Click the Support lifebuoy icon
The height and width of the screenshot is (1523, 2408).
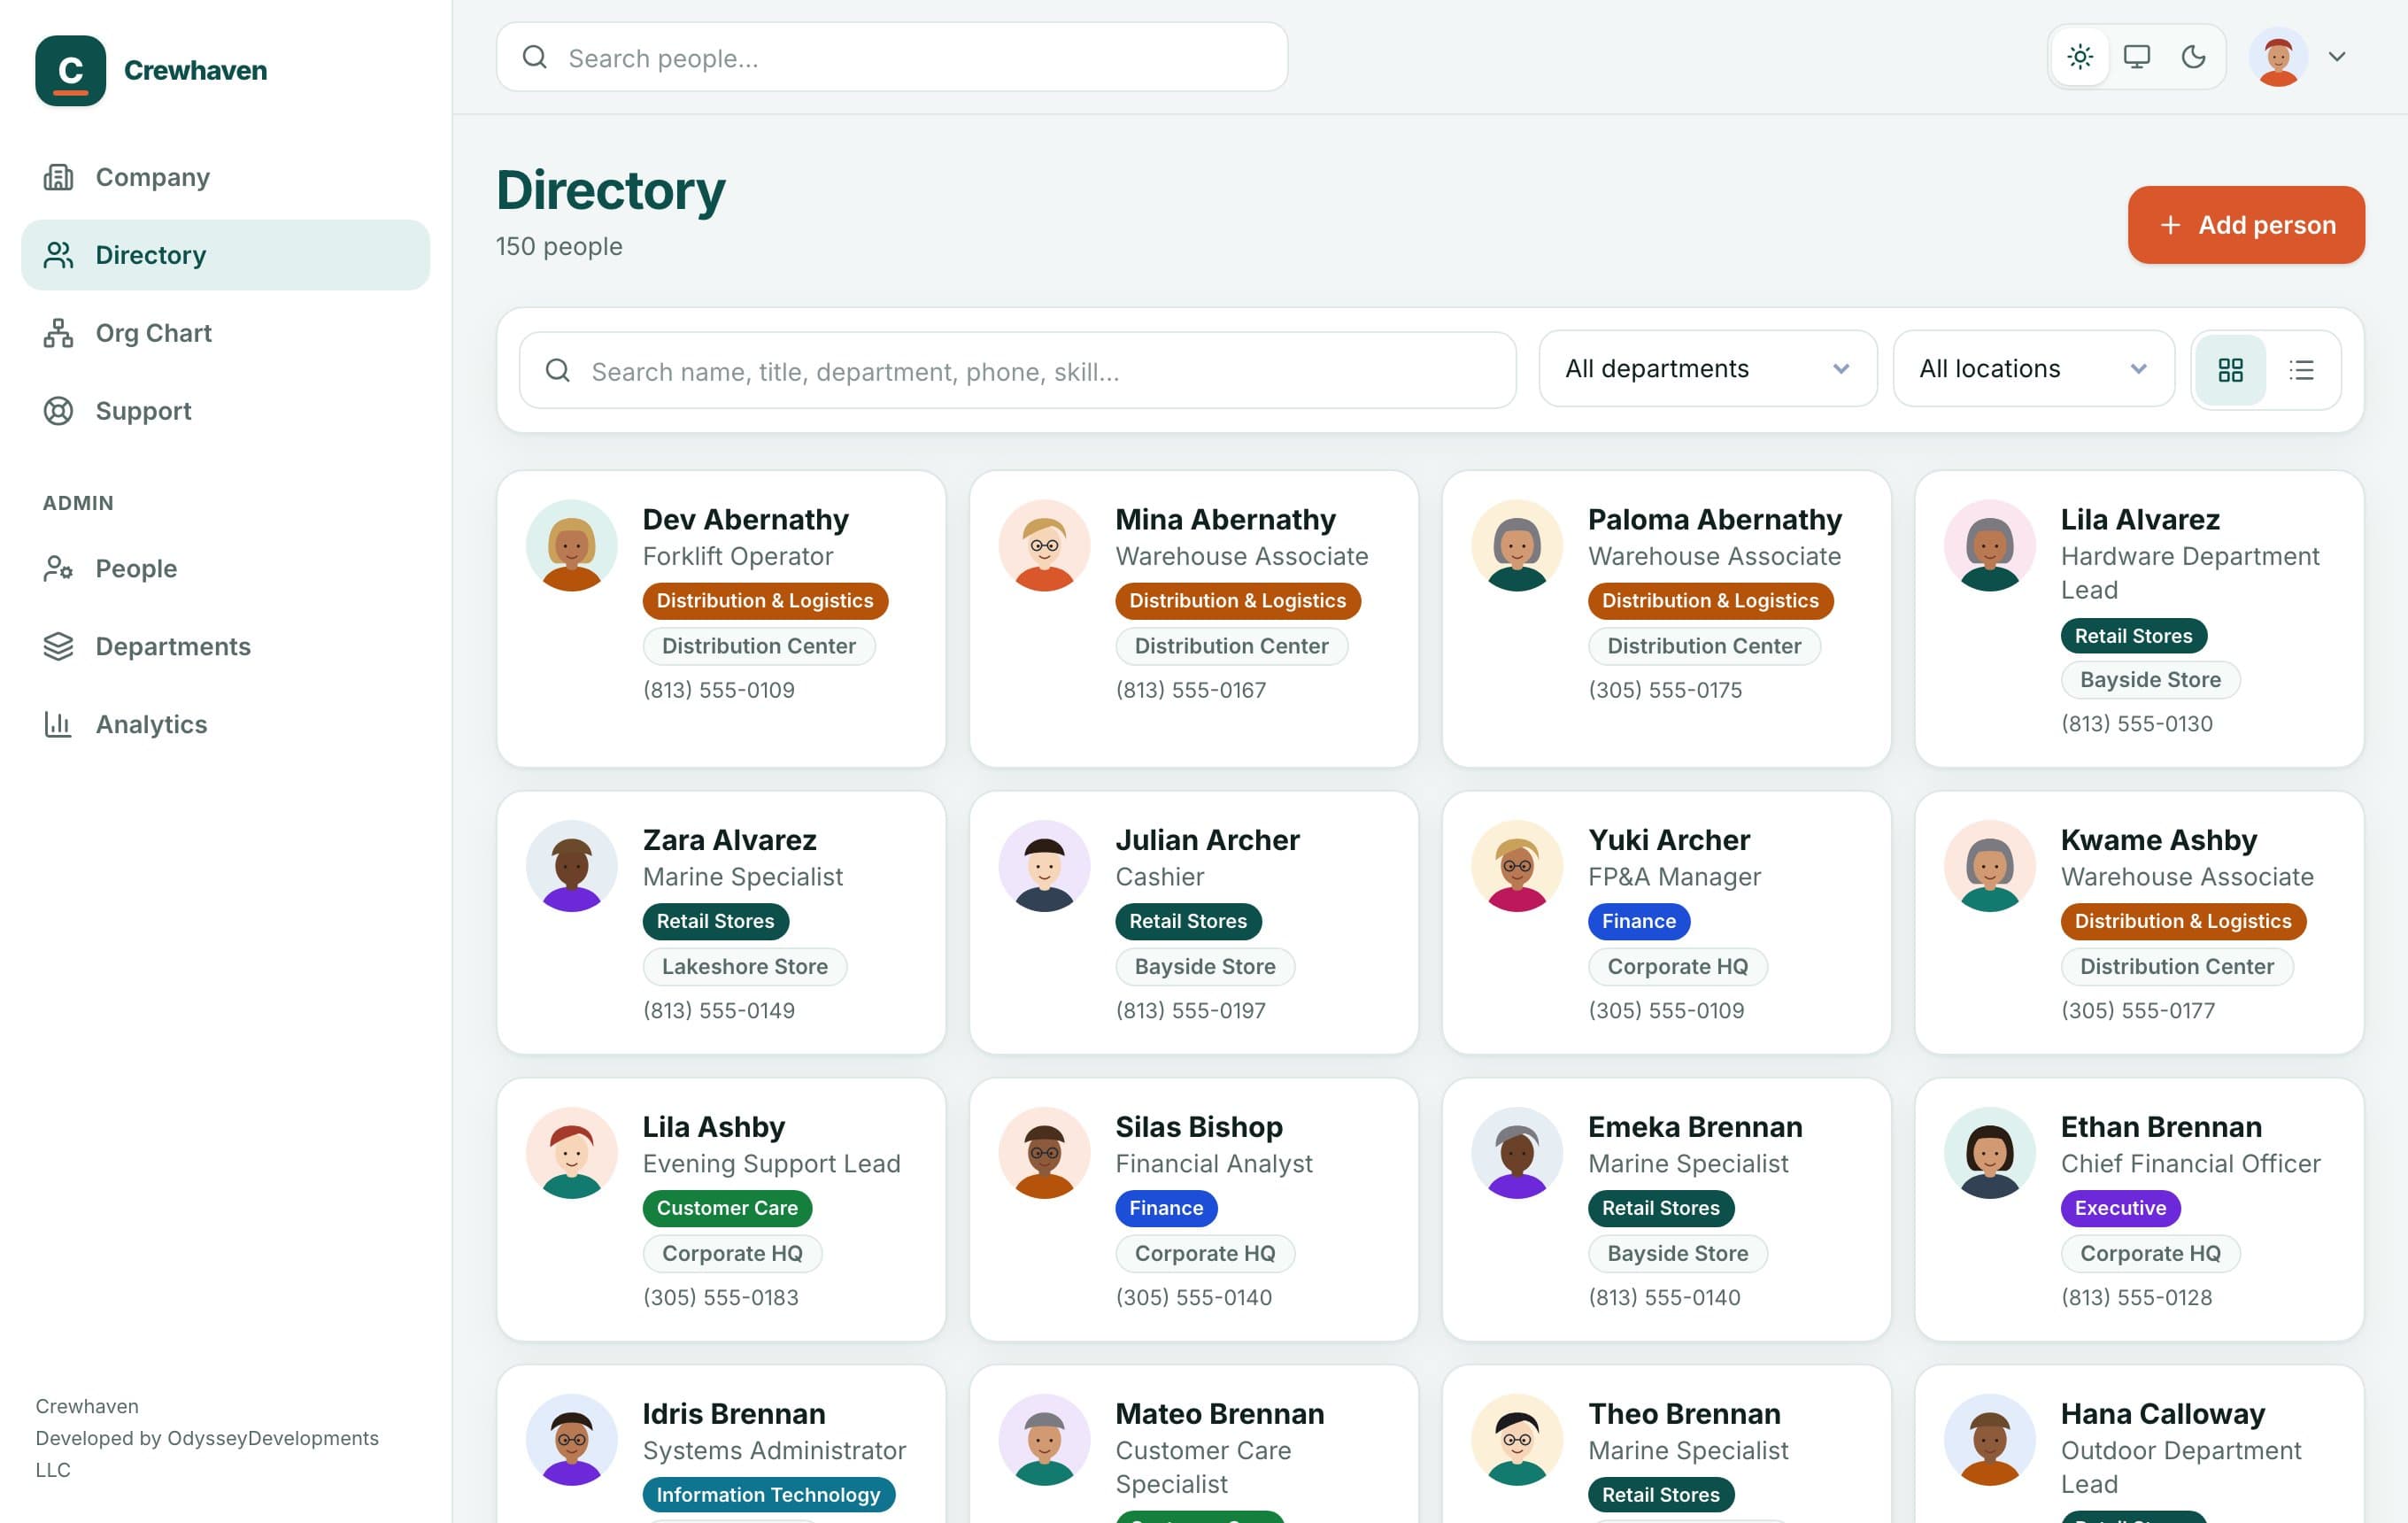click(x=58, y=411)
